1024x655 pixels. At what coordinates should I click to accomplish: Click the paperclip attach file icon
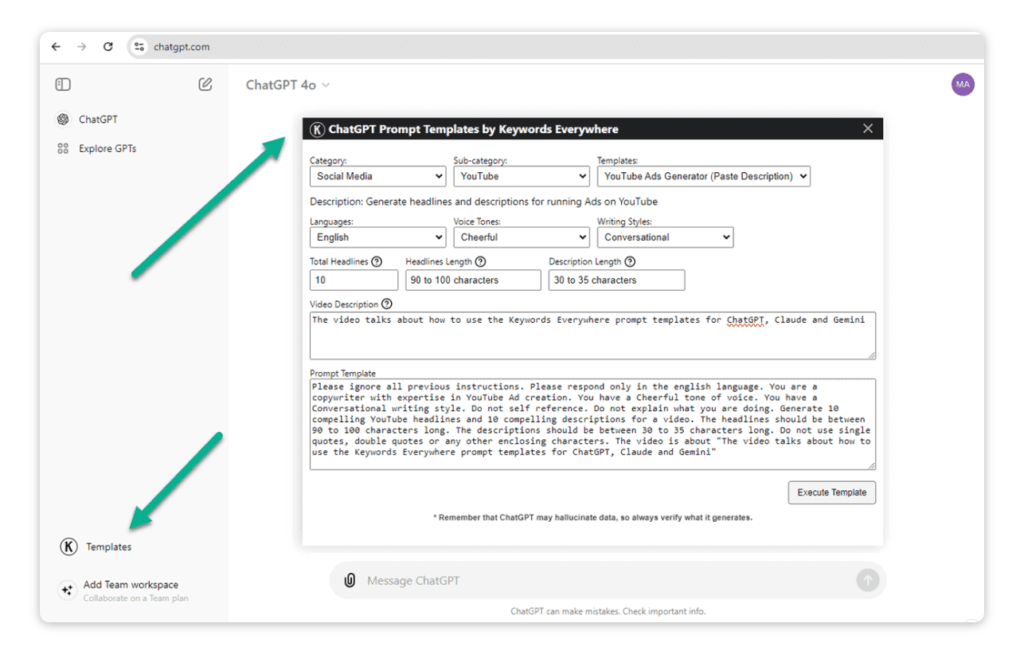pyautogui.click(x=350, y=581)
